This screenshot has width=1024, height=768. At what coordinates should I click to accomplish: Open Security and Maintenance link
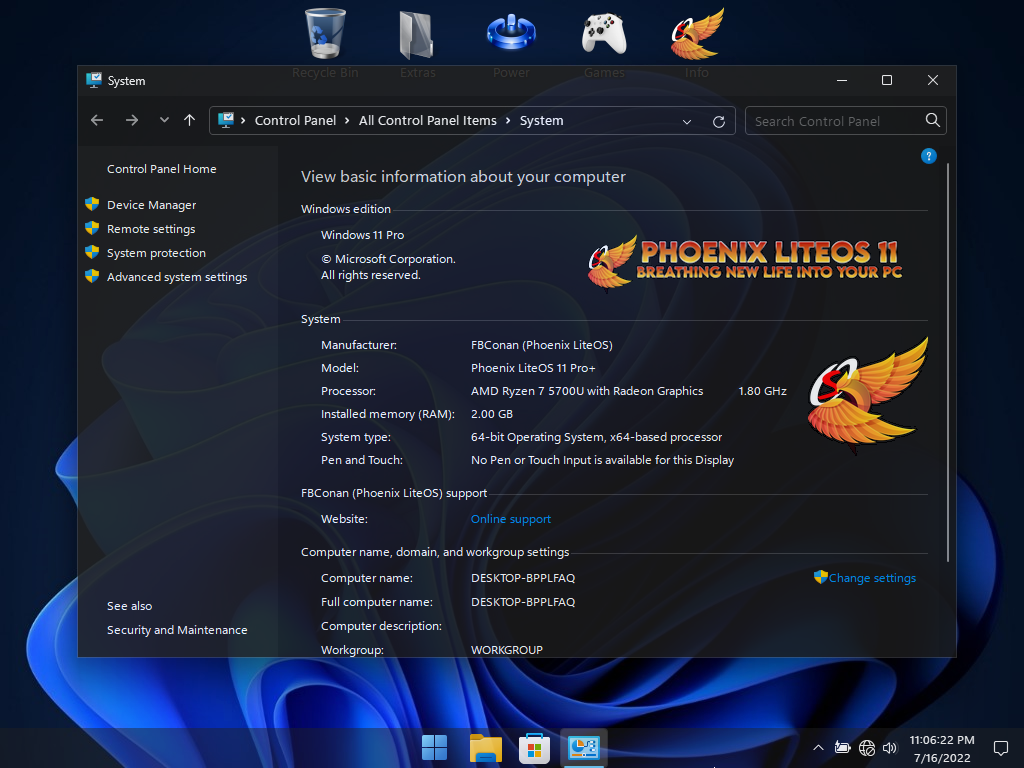[x=177, y=630]
